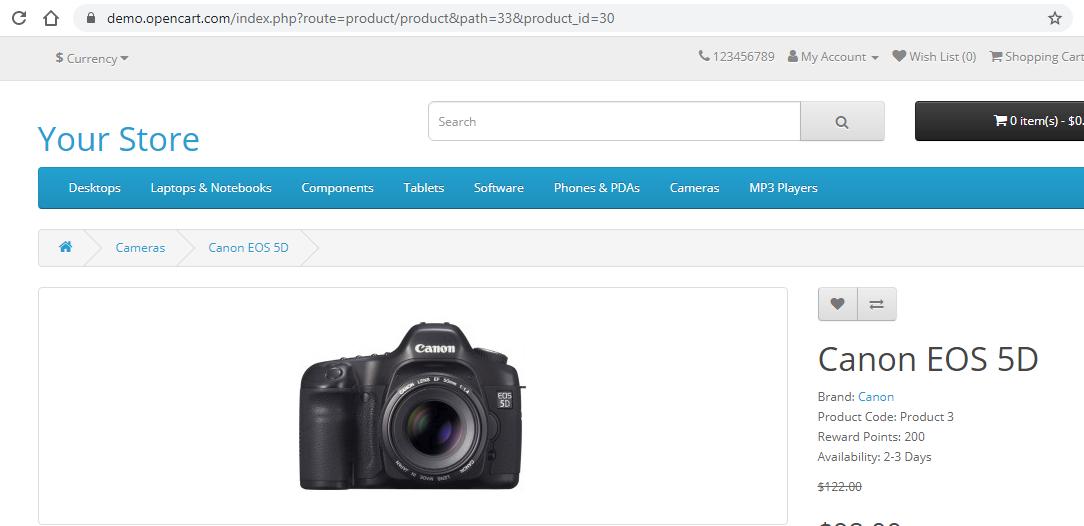Open the Laptops & Notebooks menu
Image resolution: width=1084 pixels, height=526 pixels.
point(211,188)
